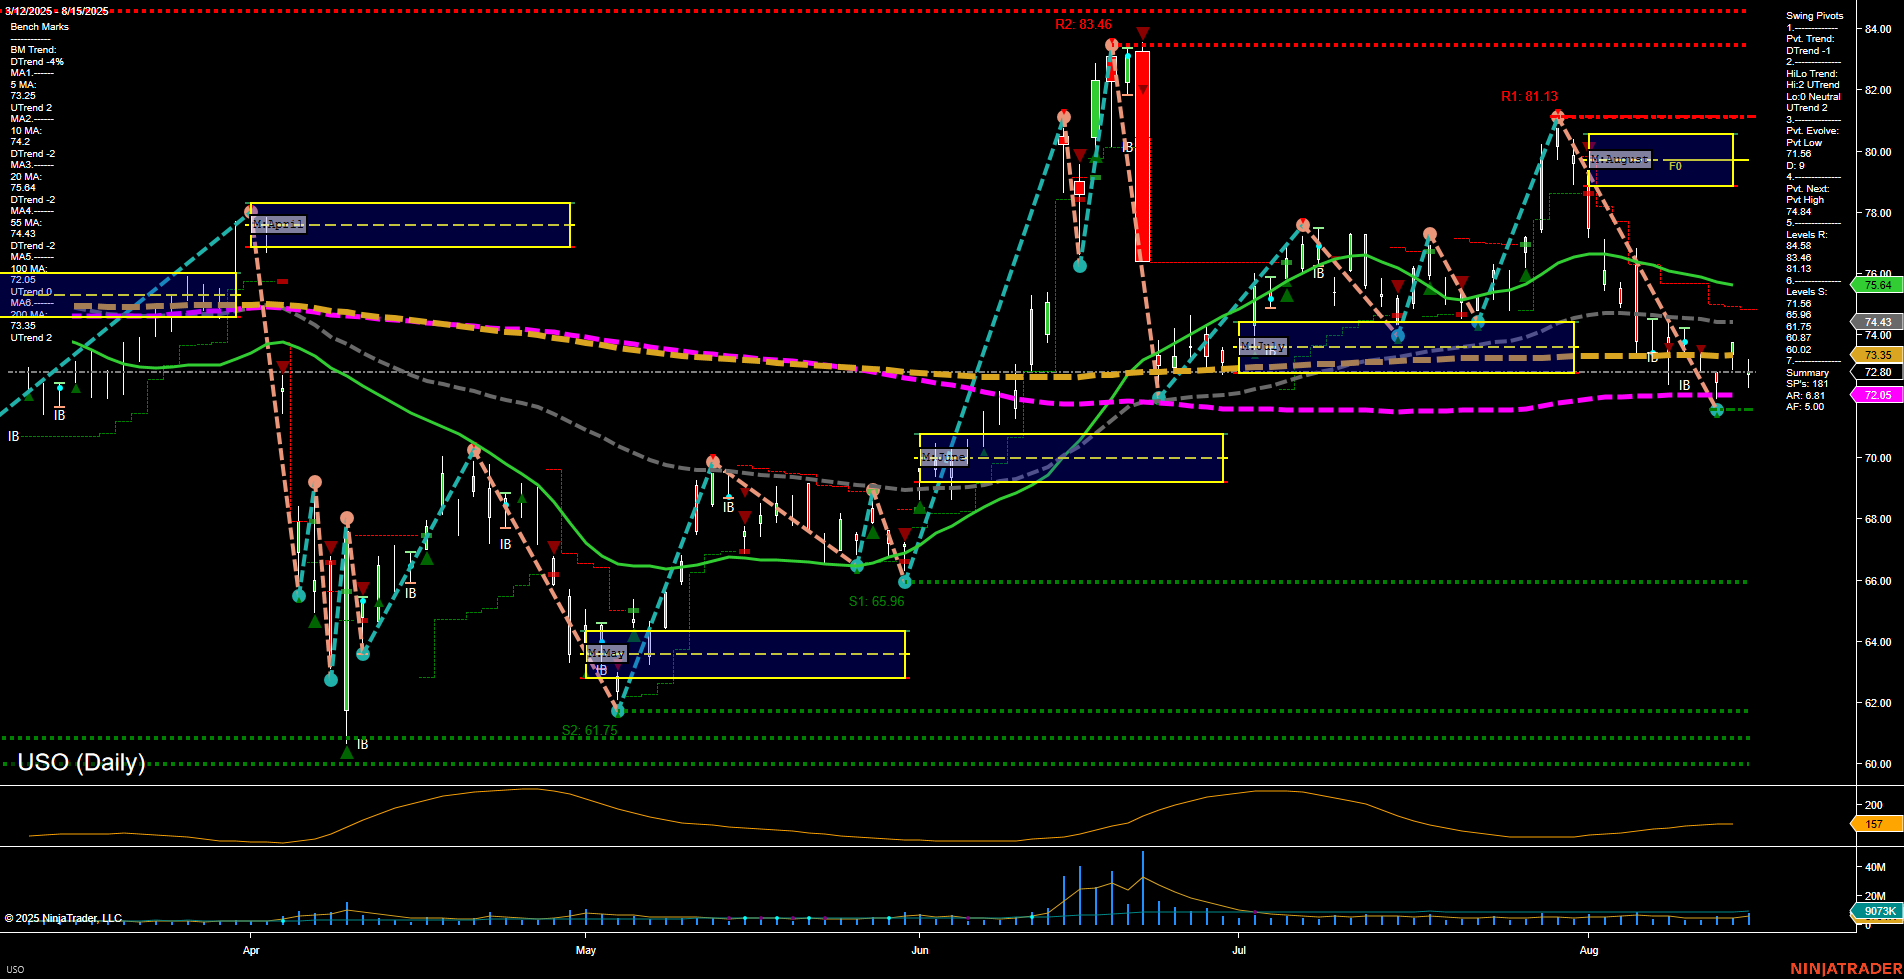Click the R2: 83.46 resistance label
1904x979 pixels.
point(1083,25)
